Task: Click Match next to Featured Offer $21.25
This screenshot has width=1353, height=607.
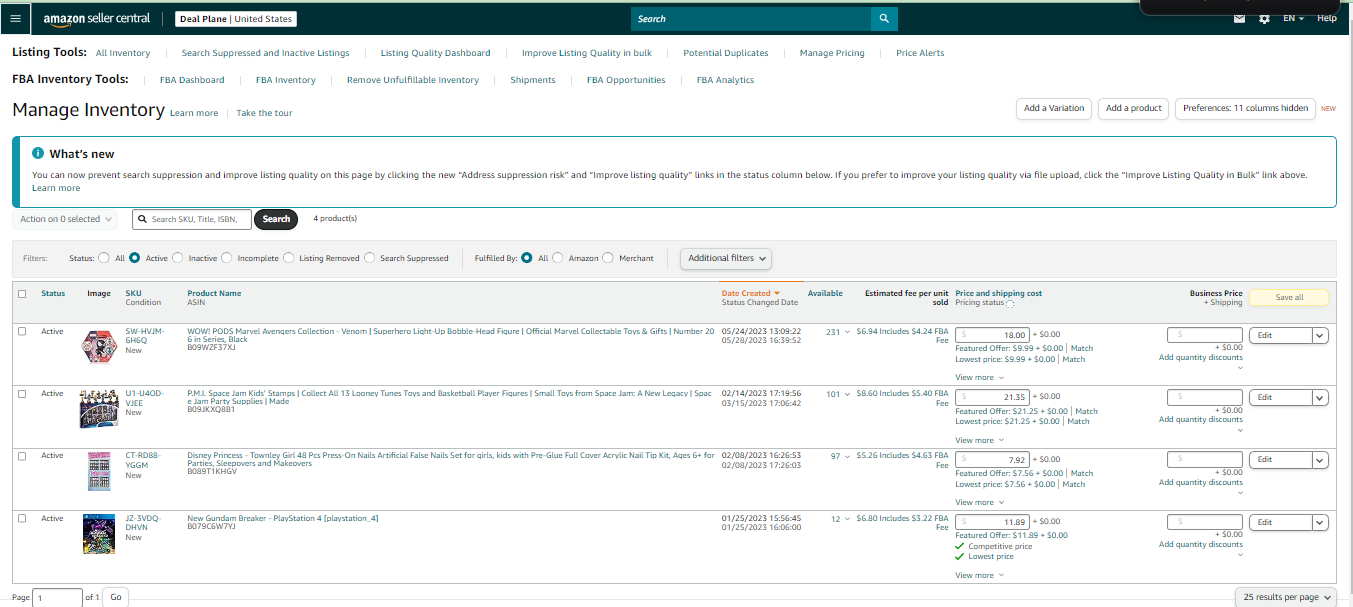Action: tap(1086, 411)
